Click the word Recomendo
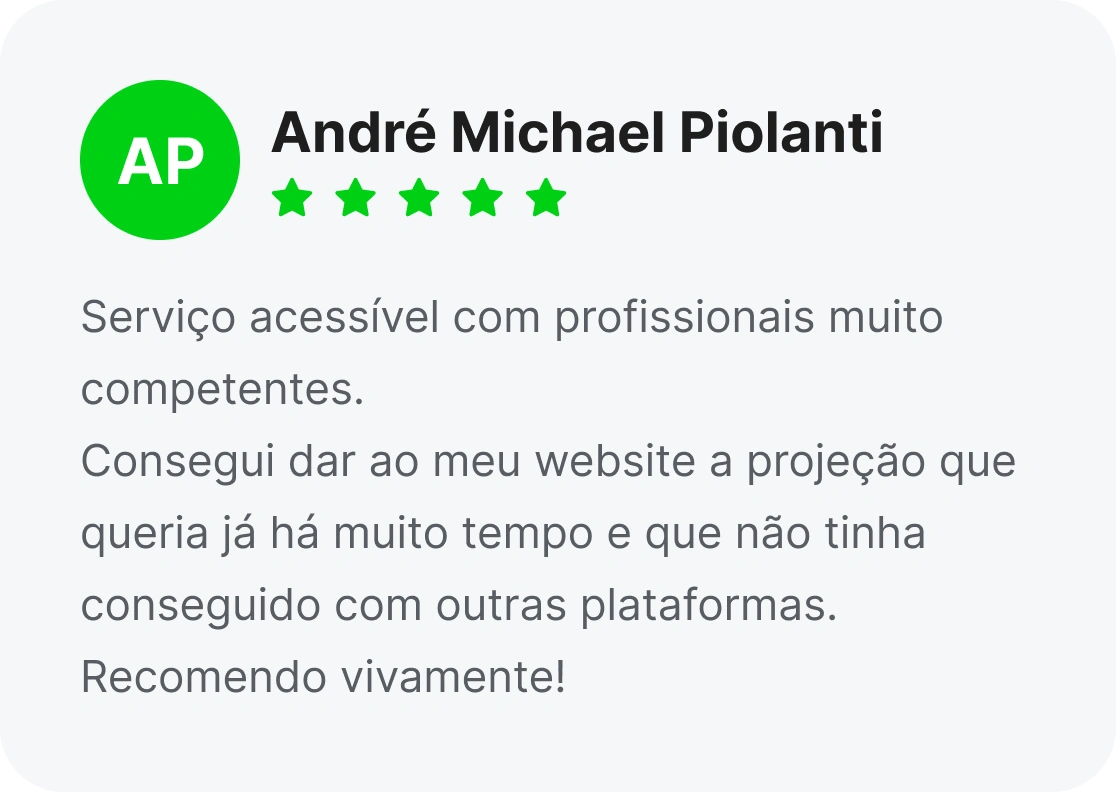This screenshot has width=1116, height=792. pyautogui.click(x=204, y=677)
